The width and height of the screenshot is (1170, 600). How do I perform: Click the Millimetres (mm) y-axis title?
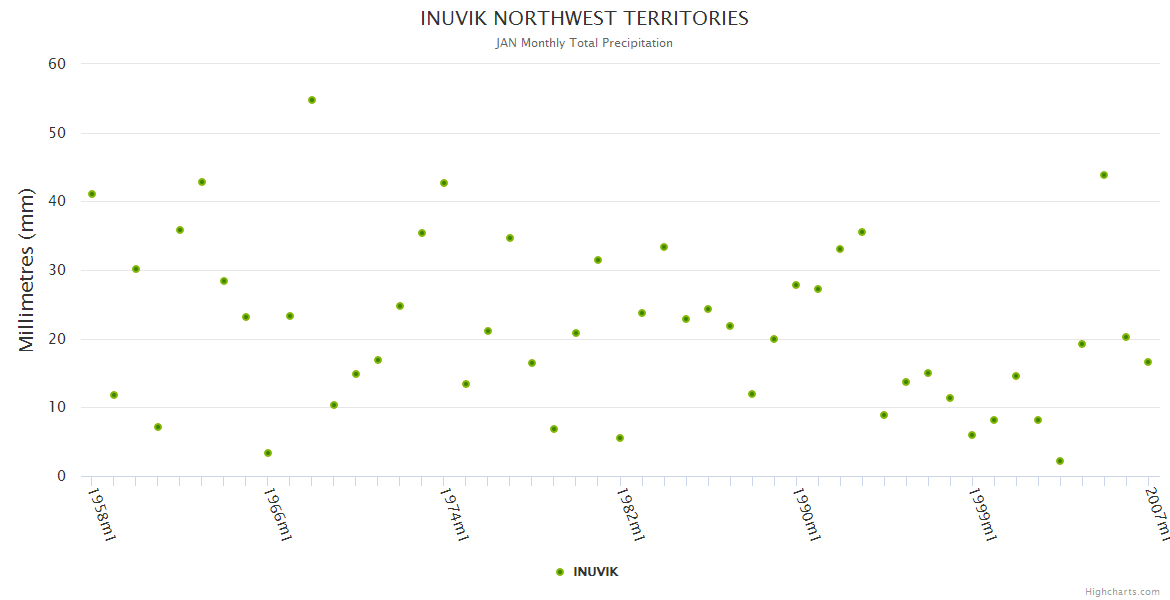[x=27, y=270]
